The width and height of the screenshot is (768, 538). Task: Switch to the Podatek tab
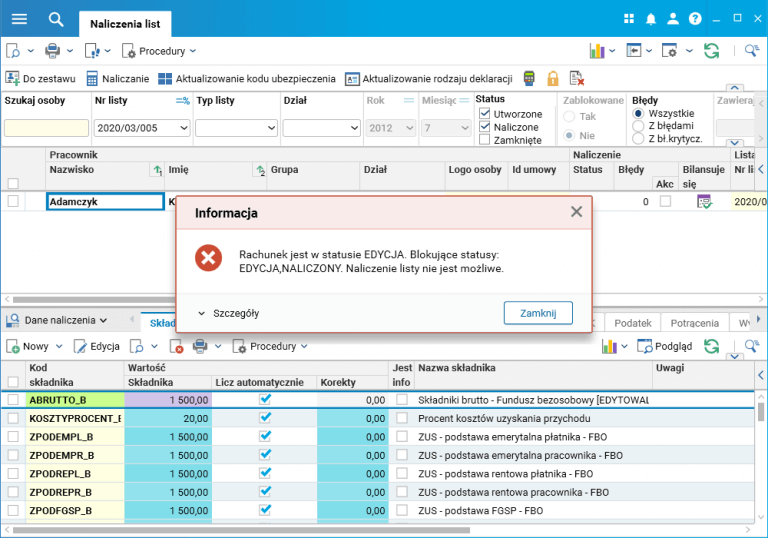pyautogui.click(x=632, y=323)
